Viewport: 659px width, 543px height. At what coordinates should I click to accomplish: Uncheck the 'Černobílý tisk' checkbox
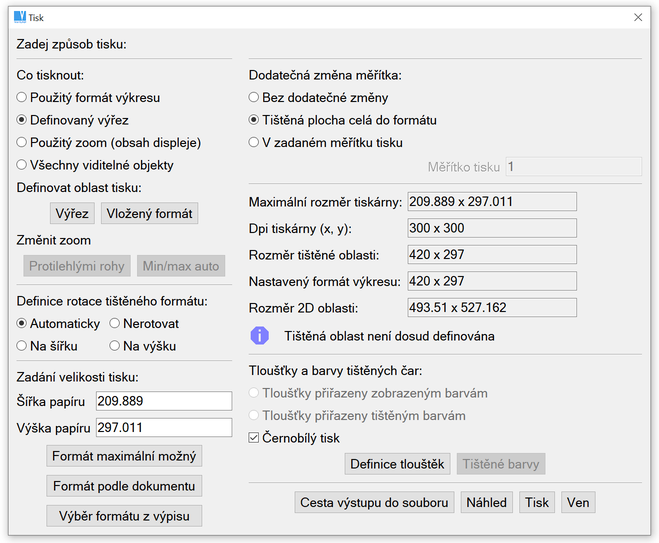pos(254,438)
